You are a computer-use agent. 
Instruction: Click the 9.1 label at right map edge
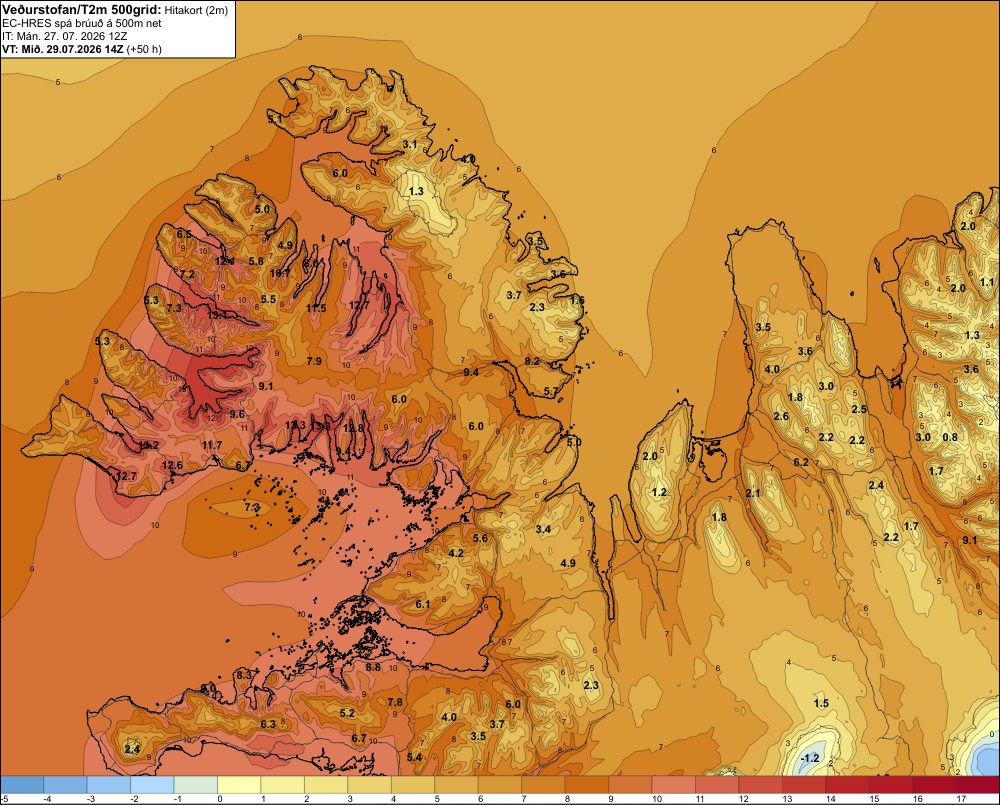point(969,540)
